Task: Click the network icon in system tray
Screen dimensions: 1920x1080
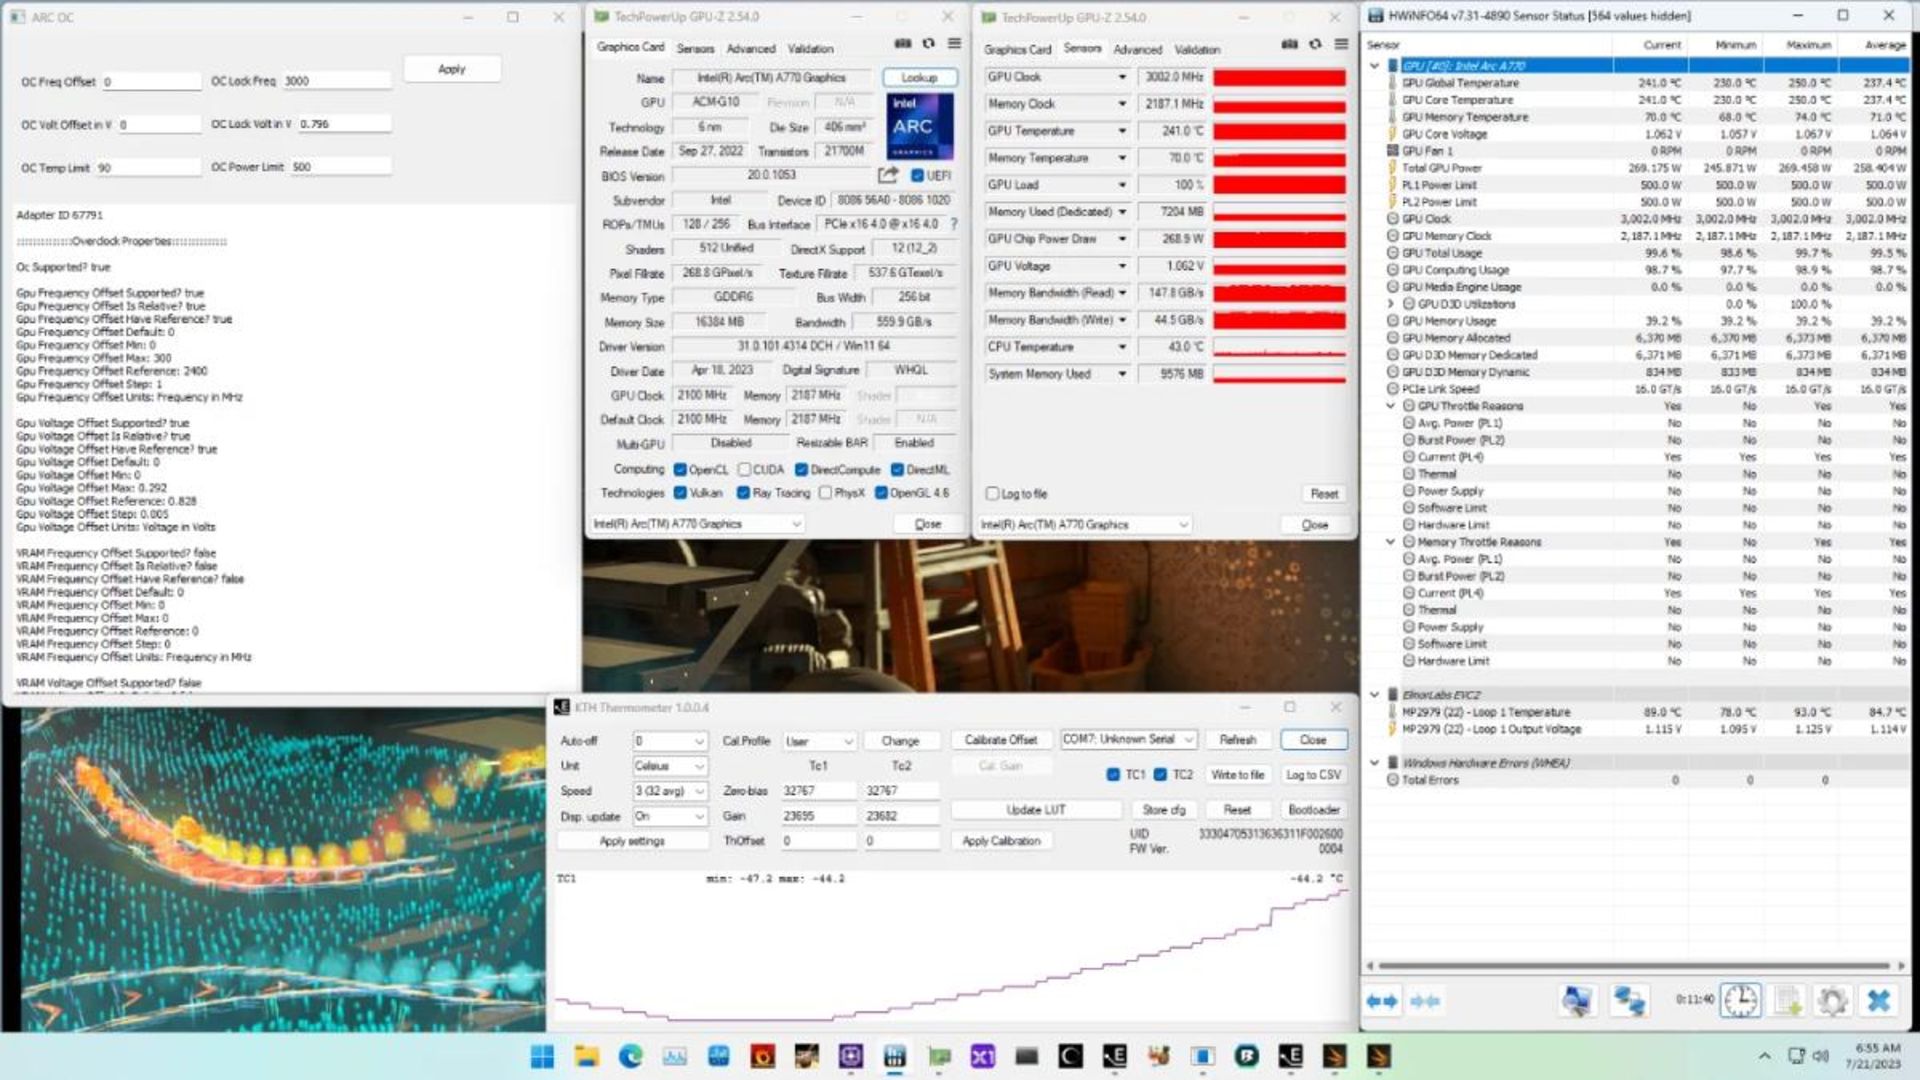Action: pyautogui.click(x=1796, y=1056)
